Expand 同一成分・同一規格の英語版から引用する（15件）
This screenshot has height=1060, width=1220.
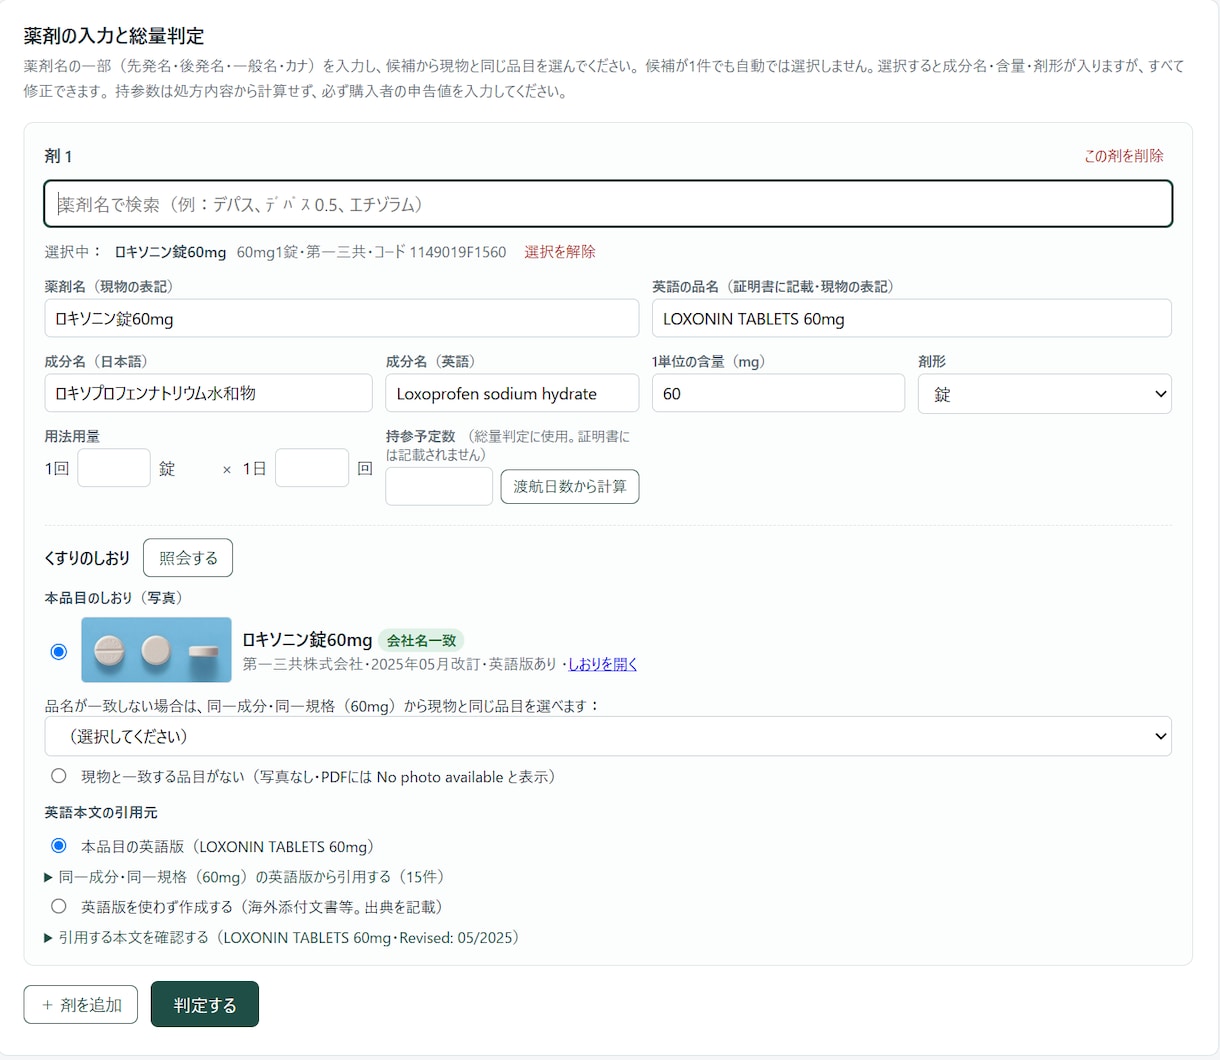click(245, 877)
